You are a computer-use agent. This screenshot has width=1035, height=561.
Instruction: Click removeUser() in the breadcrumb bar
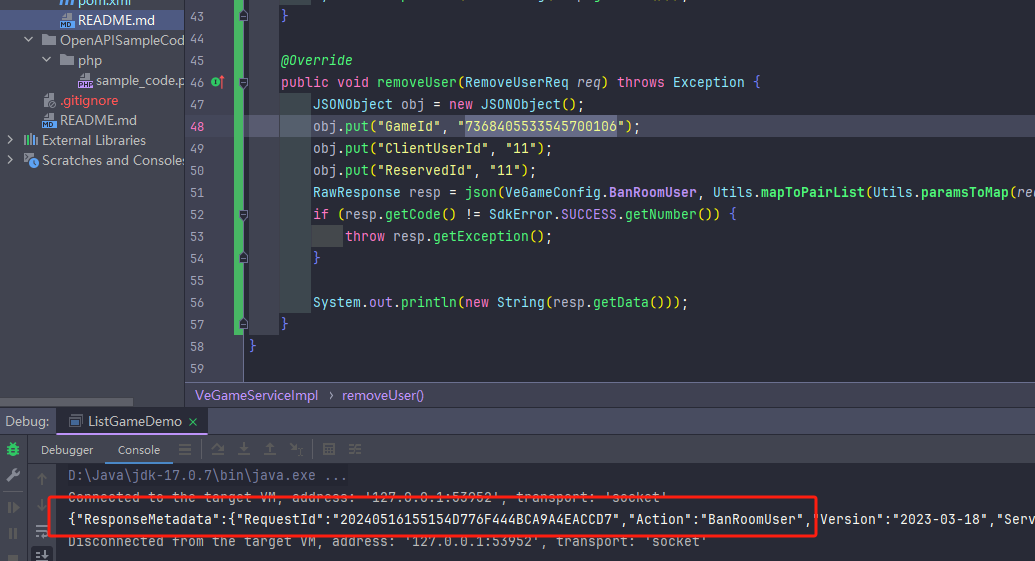(383, 395)
